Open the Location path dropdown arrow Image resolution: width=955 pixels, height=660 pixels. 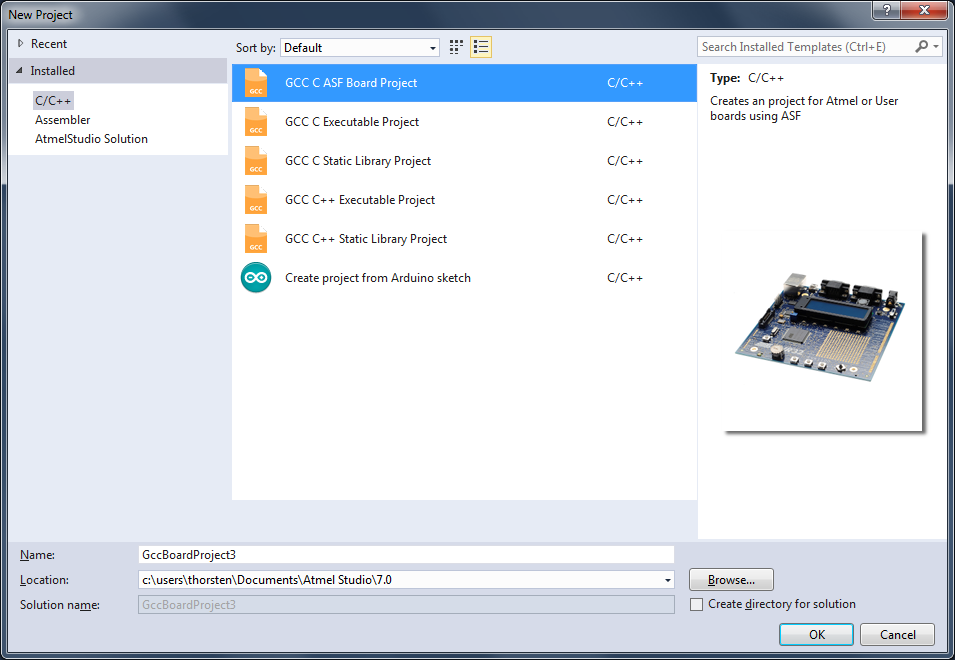[668, 580]
